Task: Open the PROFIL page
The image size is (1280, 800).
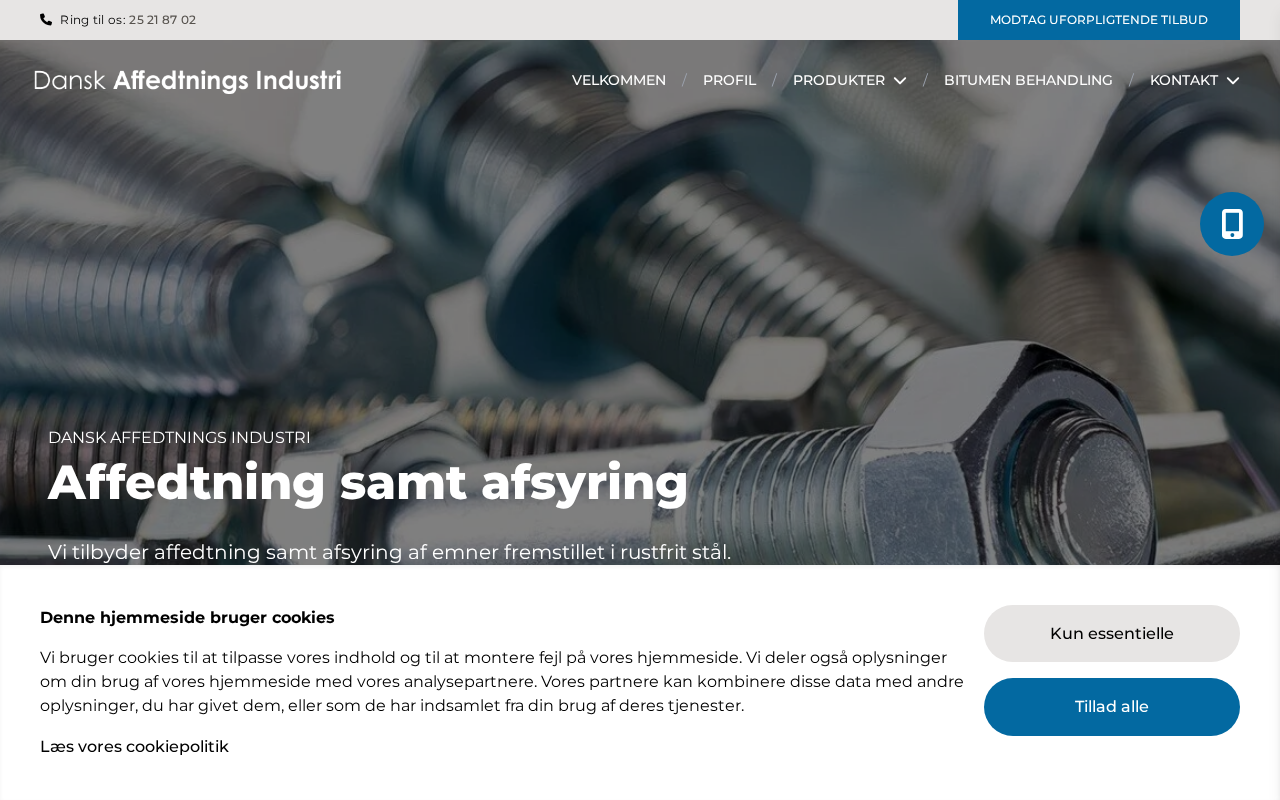Action: pos(729,80)
